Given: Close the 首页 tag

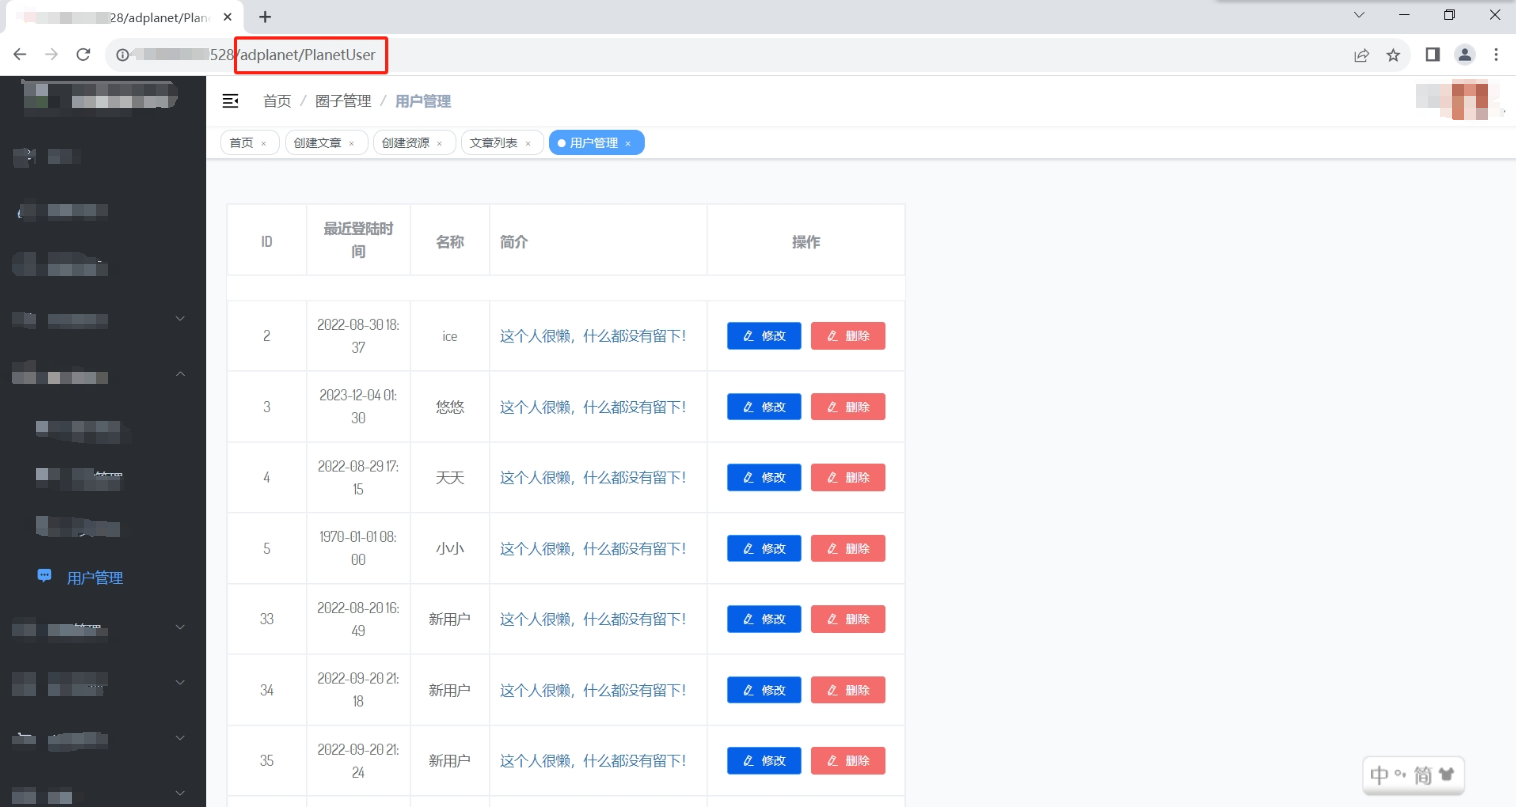Looking at the screenshot, I should coord(264,144).
